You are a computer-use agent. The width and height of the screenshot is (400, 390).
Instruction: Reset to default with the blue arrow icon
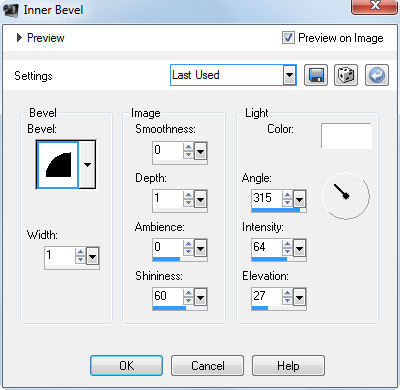click(x=377, y=75)
